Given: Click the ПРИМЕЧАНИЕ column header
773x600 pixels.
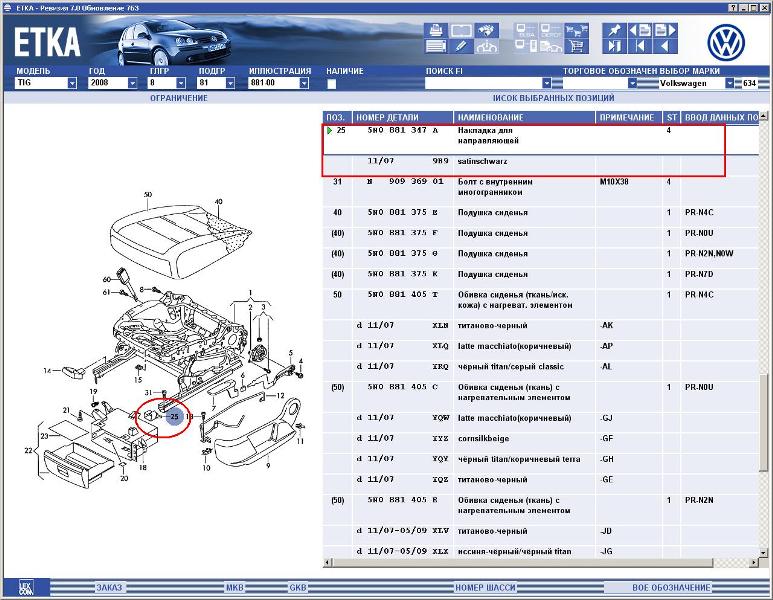Looking at the screenshot, I should [629, 117].
